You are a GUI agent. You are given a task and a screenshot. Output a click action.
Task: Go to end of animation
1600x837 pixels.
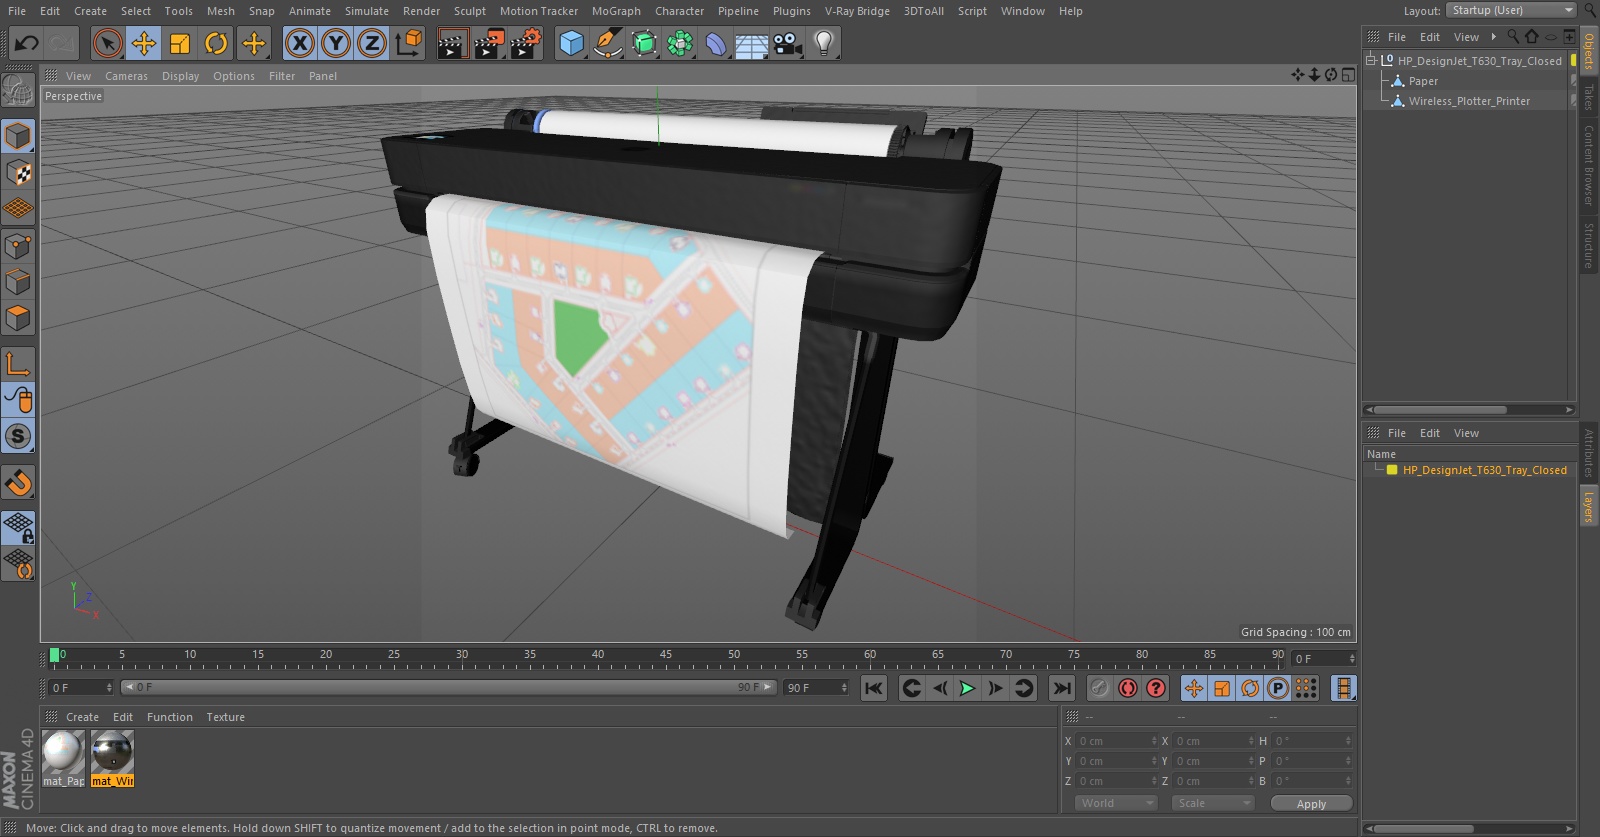click(x=1062, y=688)
